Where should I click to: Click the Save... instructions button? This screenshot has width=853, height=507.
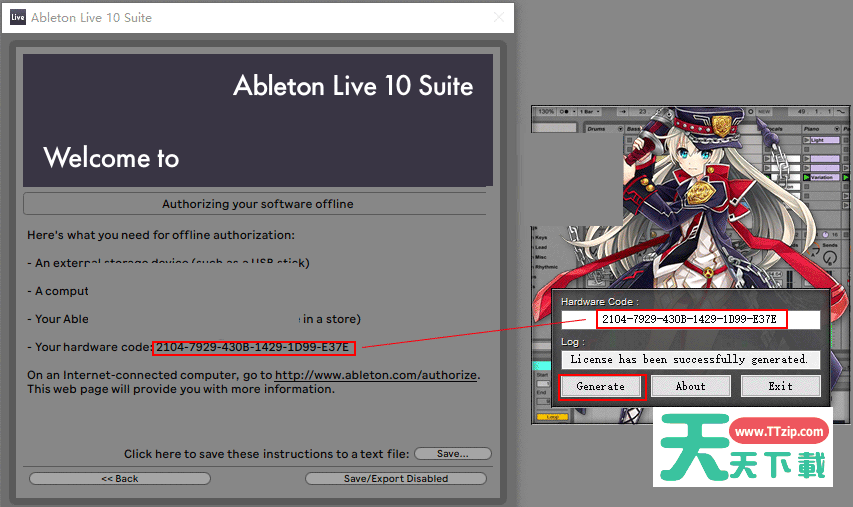(x=453, y=454)
